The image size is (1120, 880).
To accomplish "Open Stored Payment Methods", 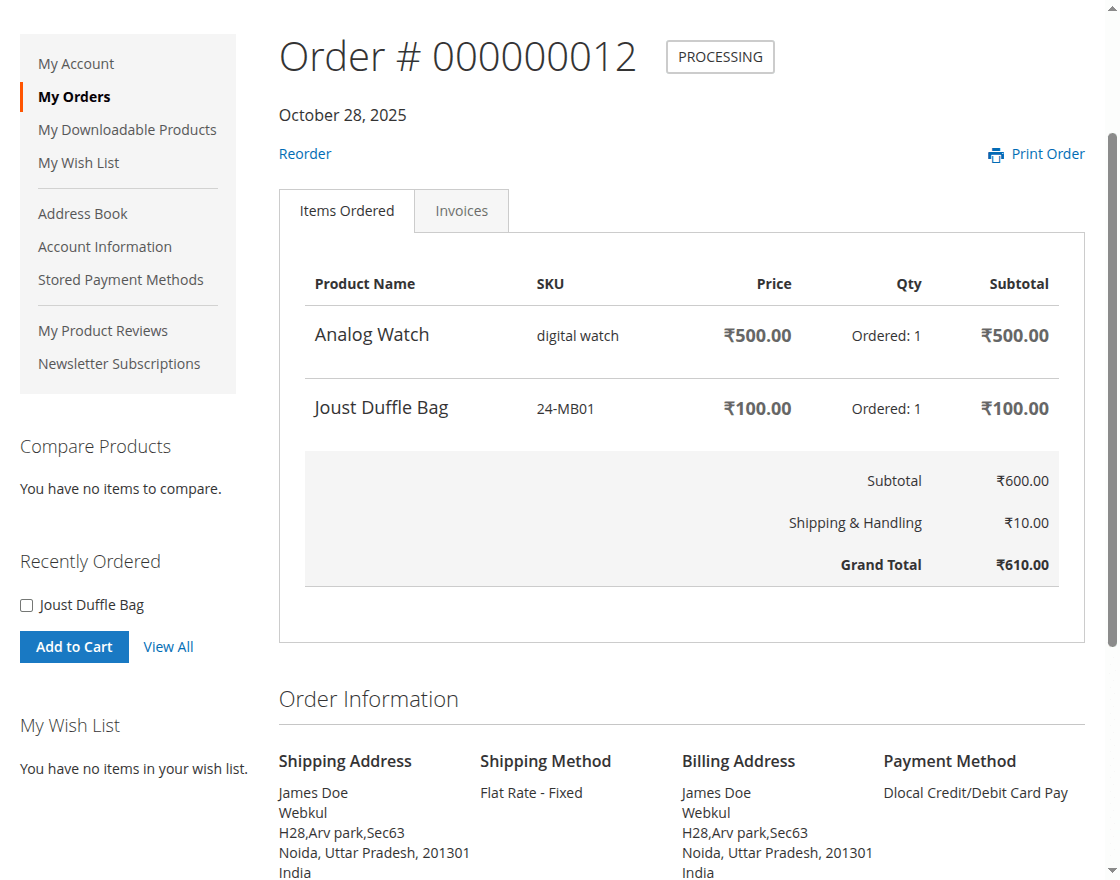I will click(121, 279).
